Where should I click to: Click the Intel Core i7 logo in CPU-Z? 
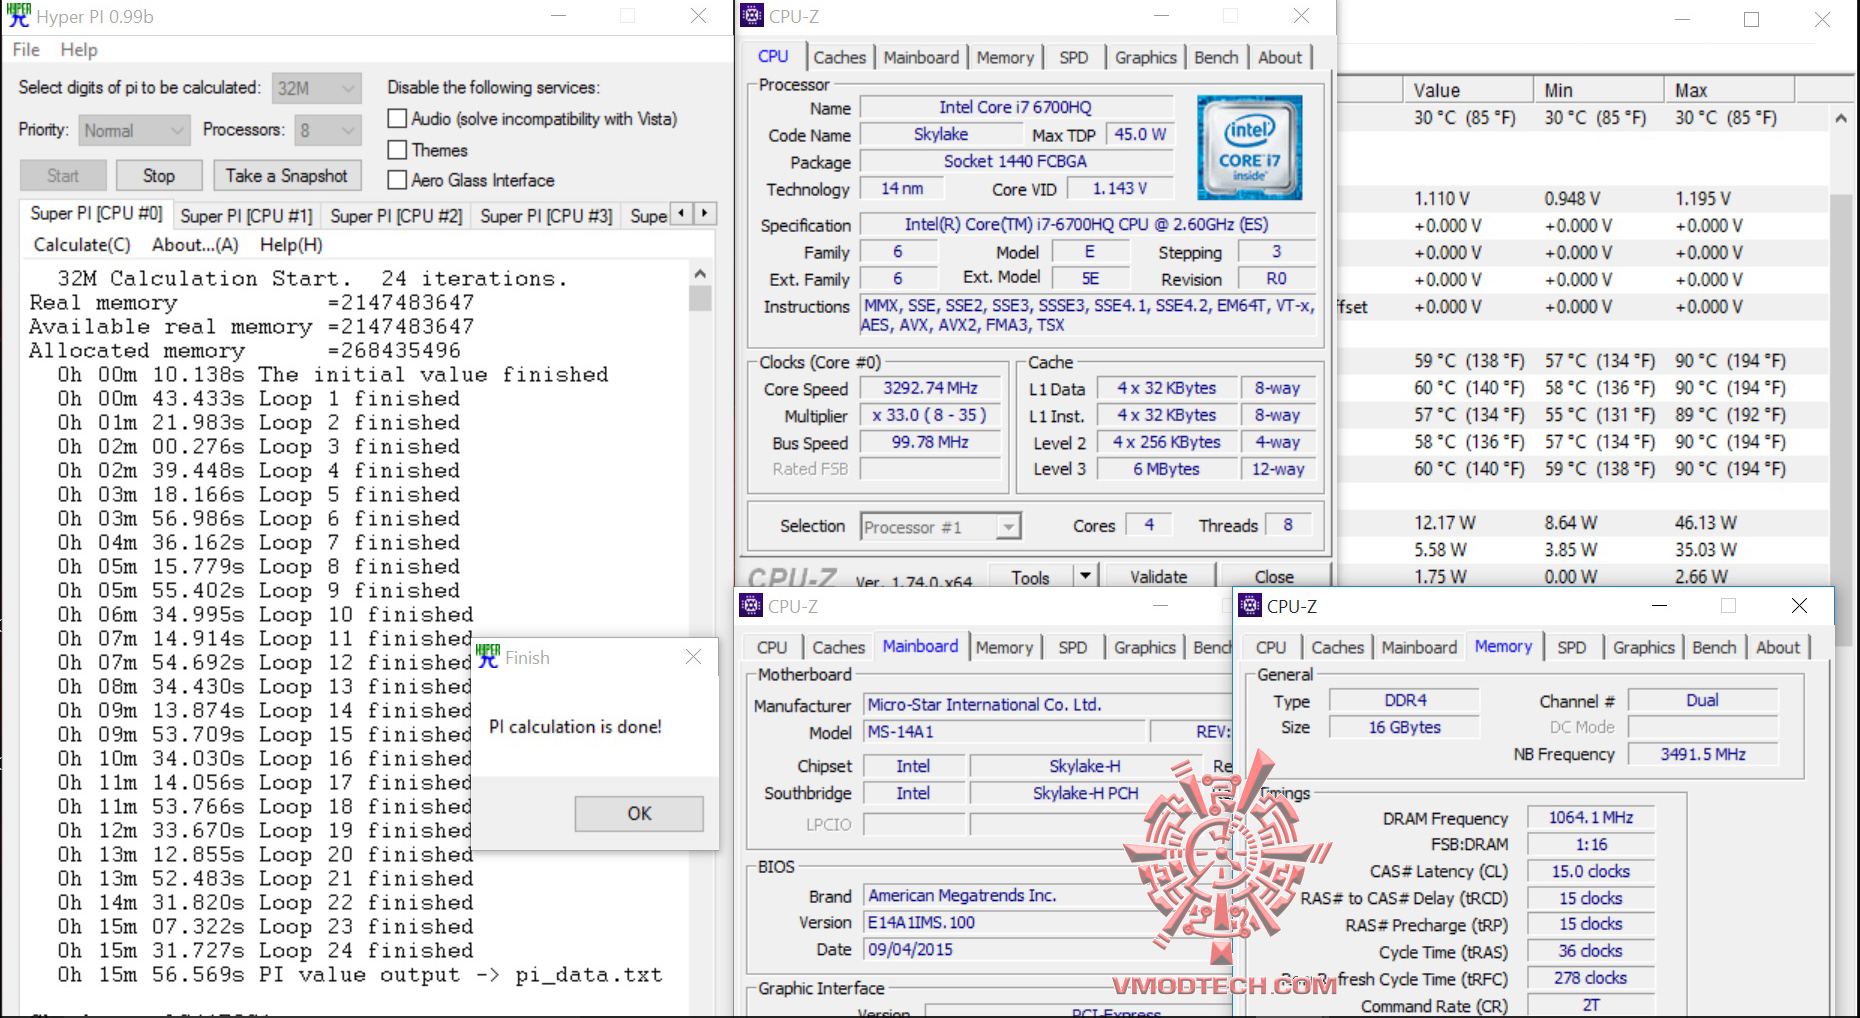pyautogui.click(x=1249, y=148)
